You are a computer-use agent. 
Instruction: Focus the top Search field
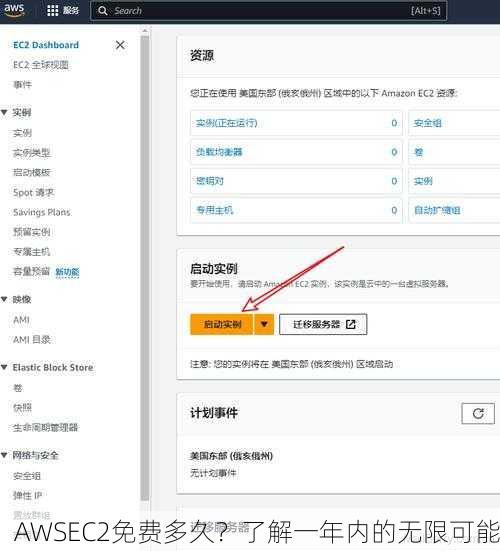click(x=268, y=11)
